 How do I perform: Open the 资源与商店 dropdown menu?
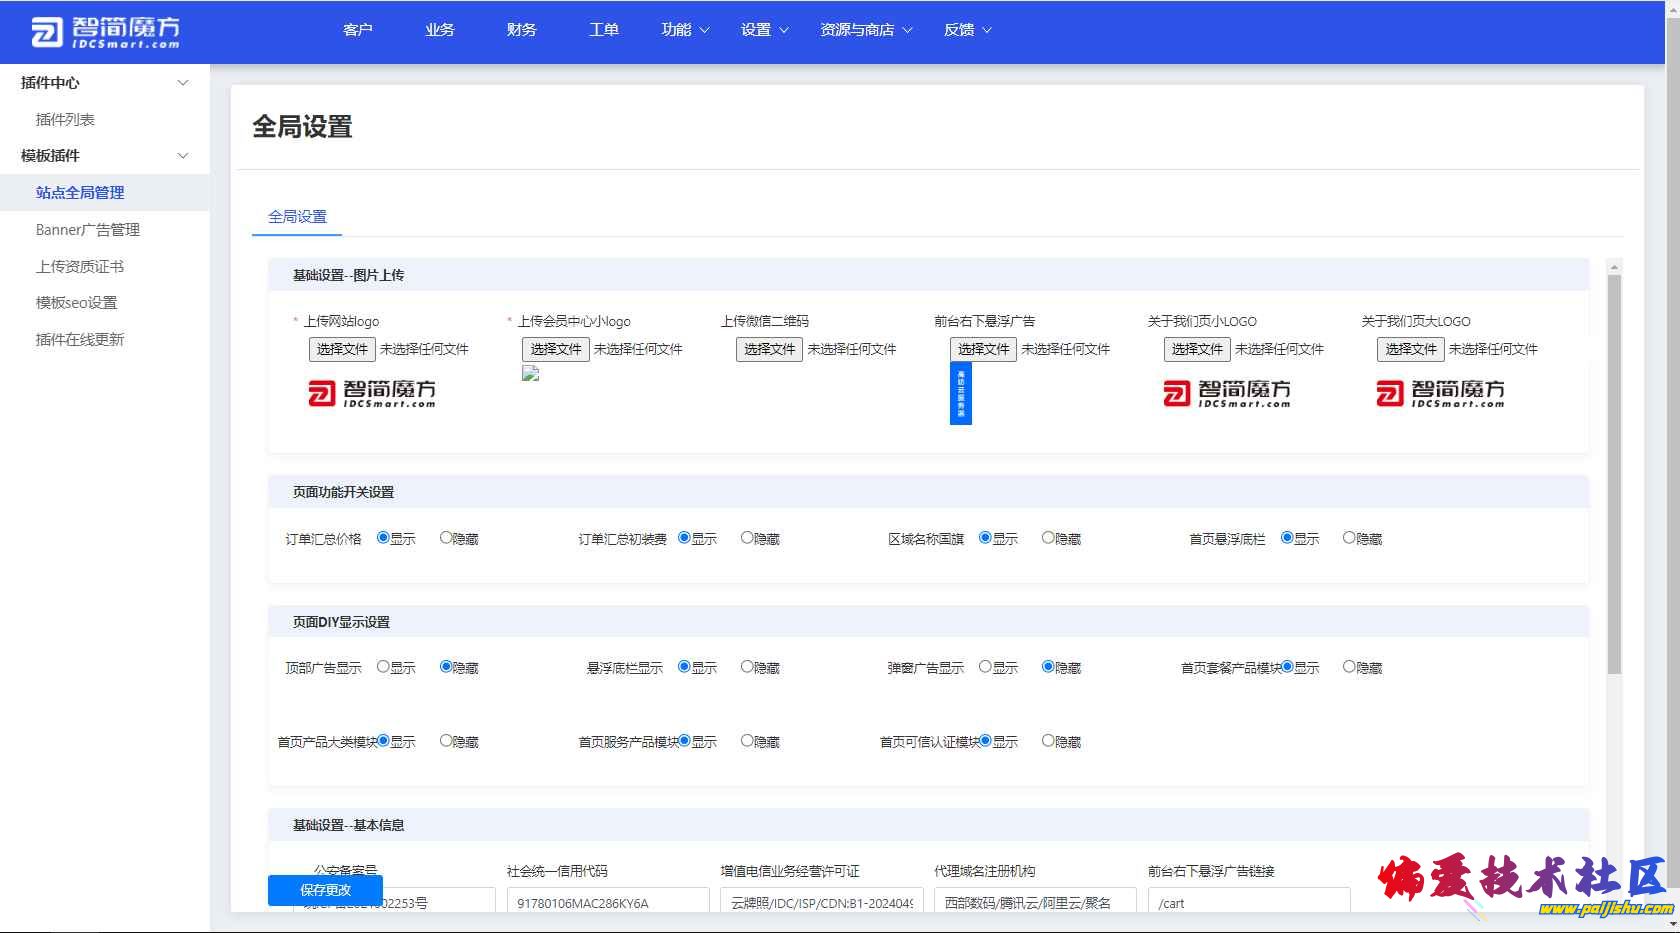pyautogui.click(x=866, y=30)
